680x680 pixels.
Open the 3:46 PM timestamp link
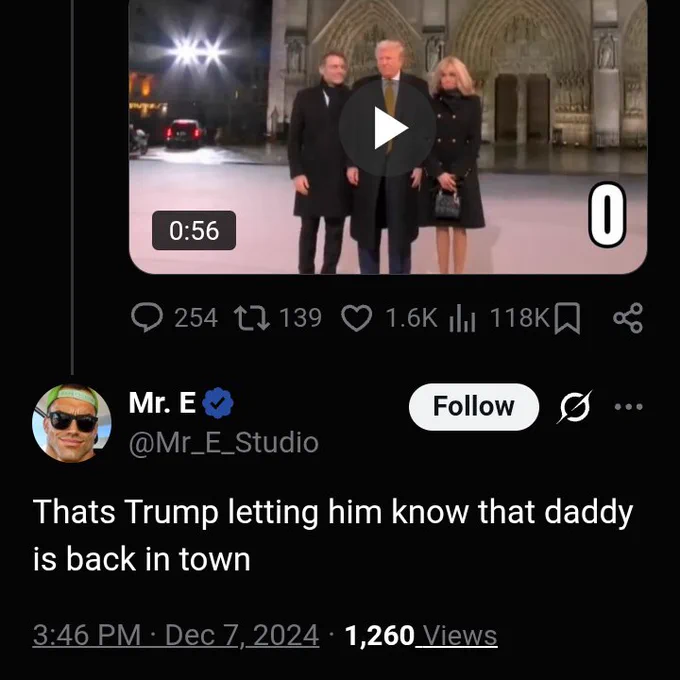(x=87, y=635)
